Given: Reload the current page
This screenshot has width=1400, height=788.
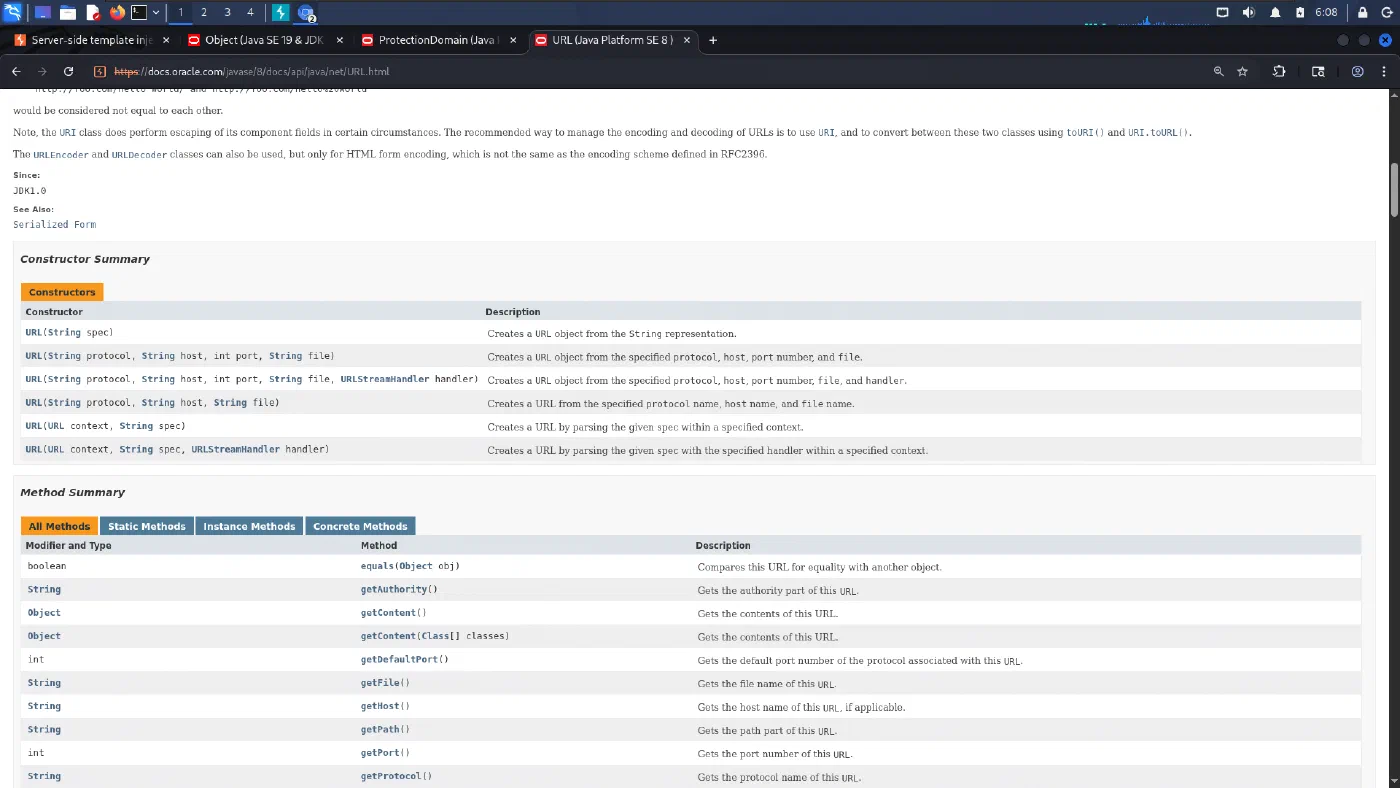Looking at the screenshot, I should [x=68, y=71].
